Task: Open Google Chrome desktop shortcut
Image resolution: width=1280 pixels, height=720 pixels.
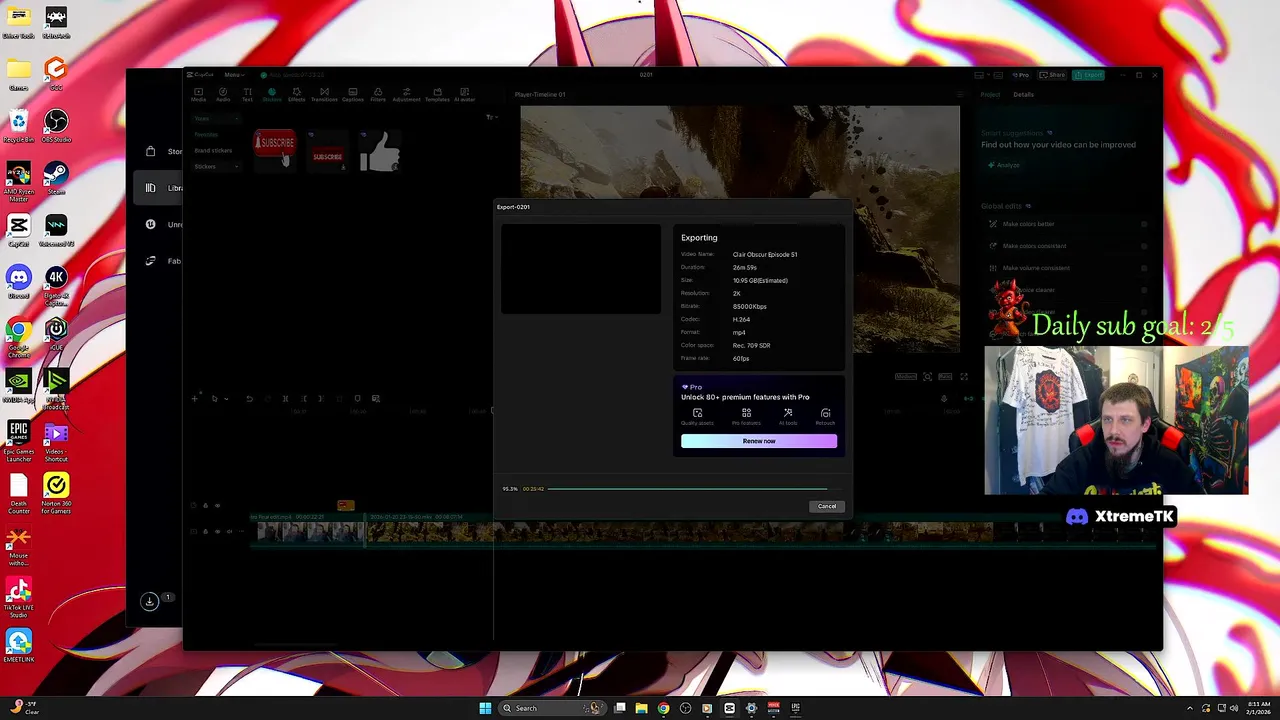Action: coord(18,338)
